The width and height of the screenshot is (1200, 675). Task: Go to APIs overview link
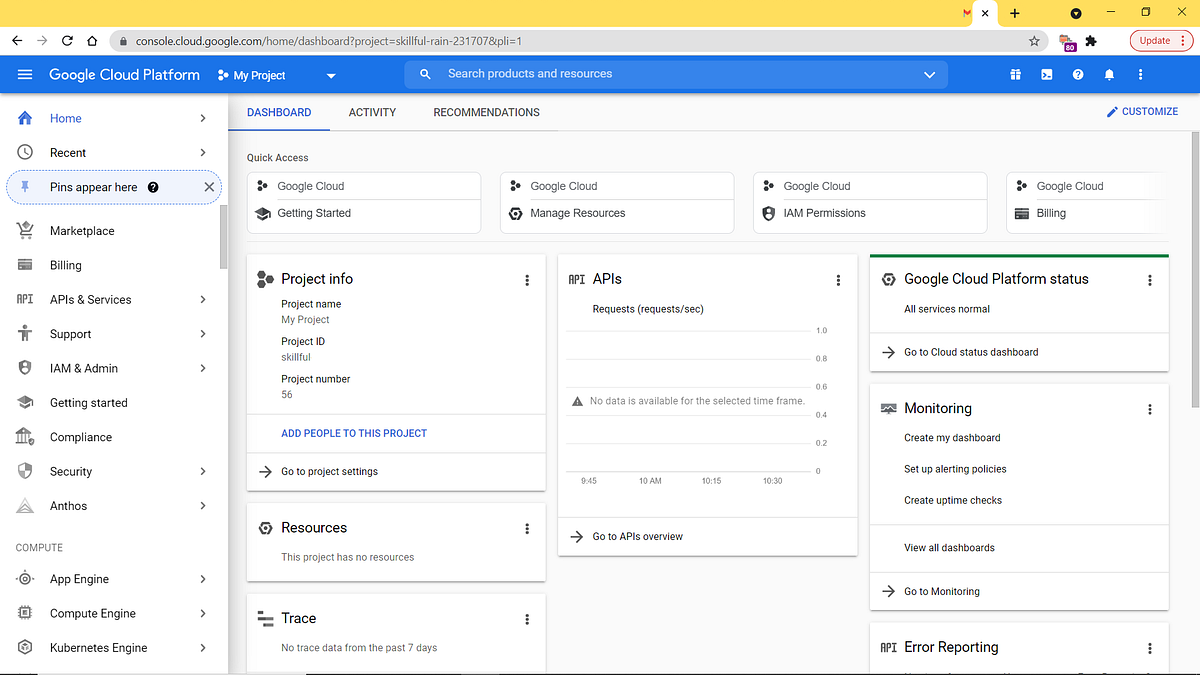point(637,536)
